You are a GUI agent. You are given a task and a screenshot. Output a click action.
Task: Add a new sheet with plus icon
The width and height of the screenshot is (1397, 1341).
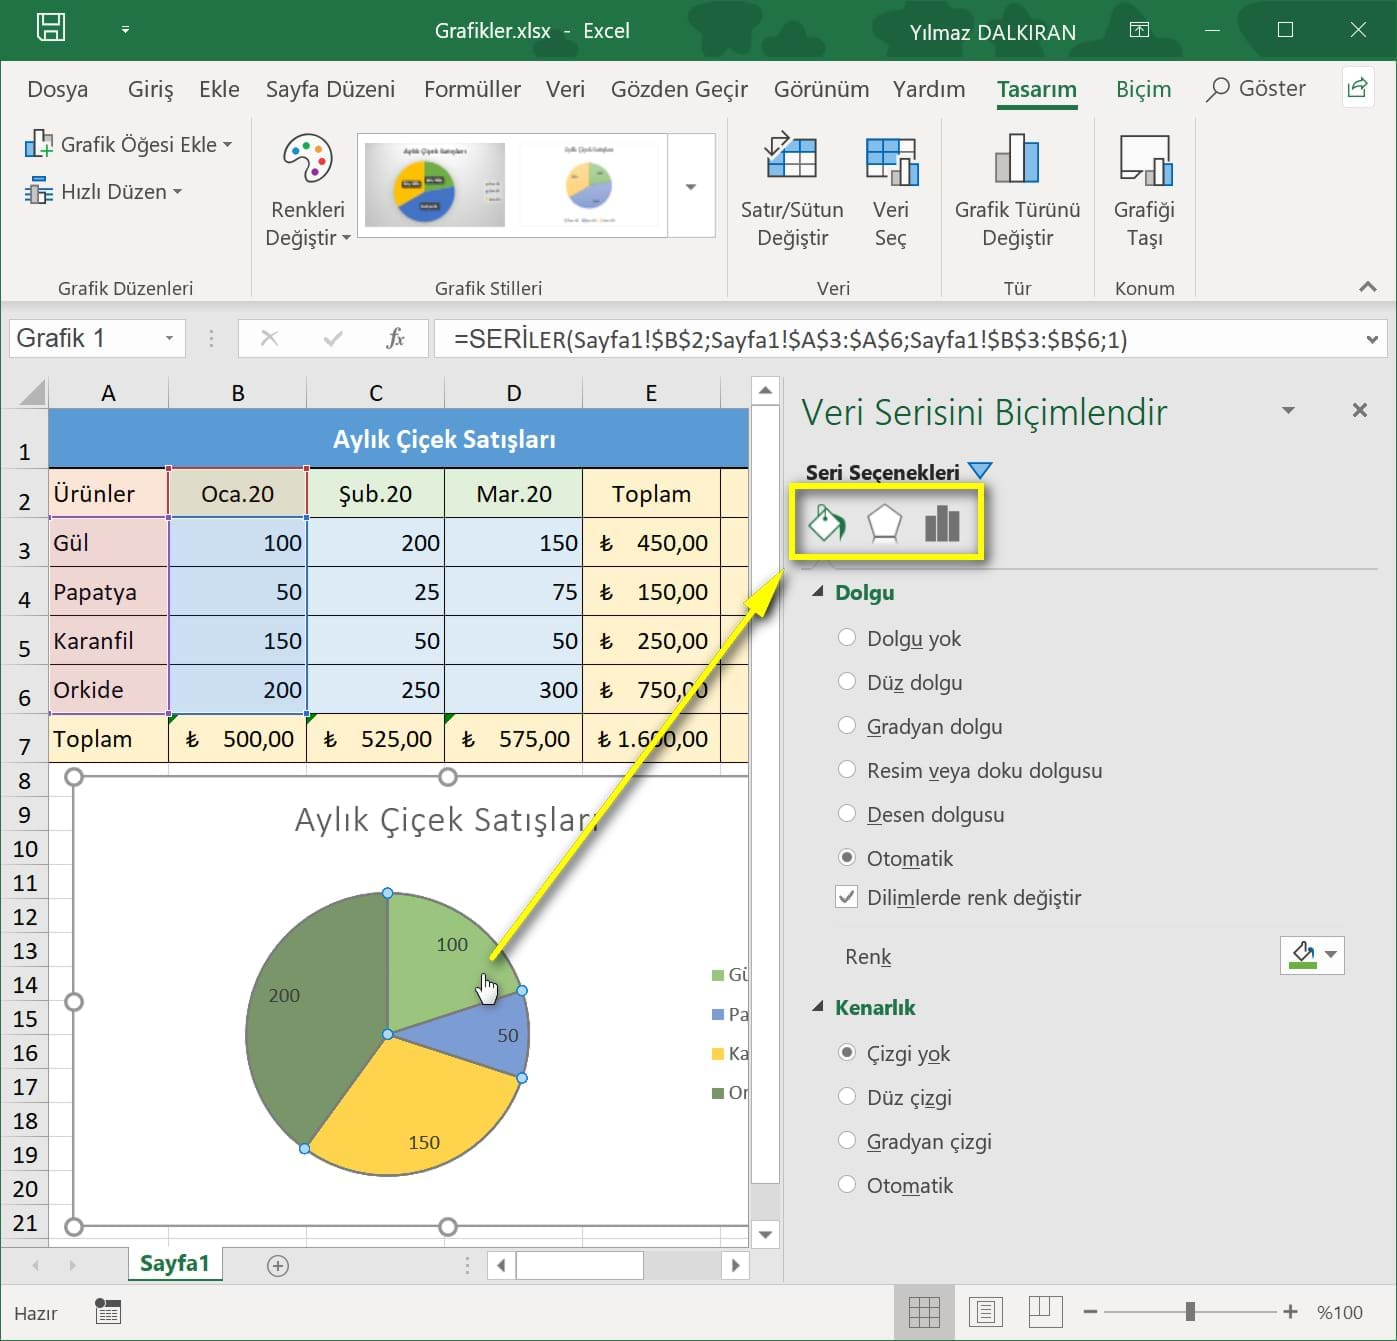click(278, 1265)
